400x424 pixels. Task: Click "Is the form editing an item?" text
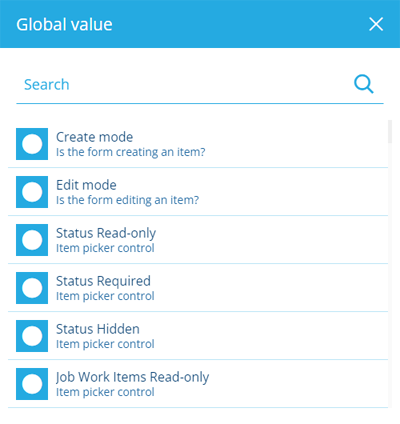pos(127,200)
